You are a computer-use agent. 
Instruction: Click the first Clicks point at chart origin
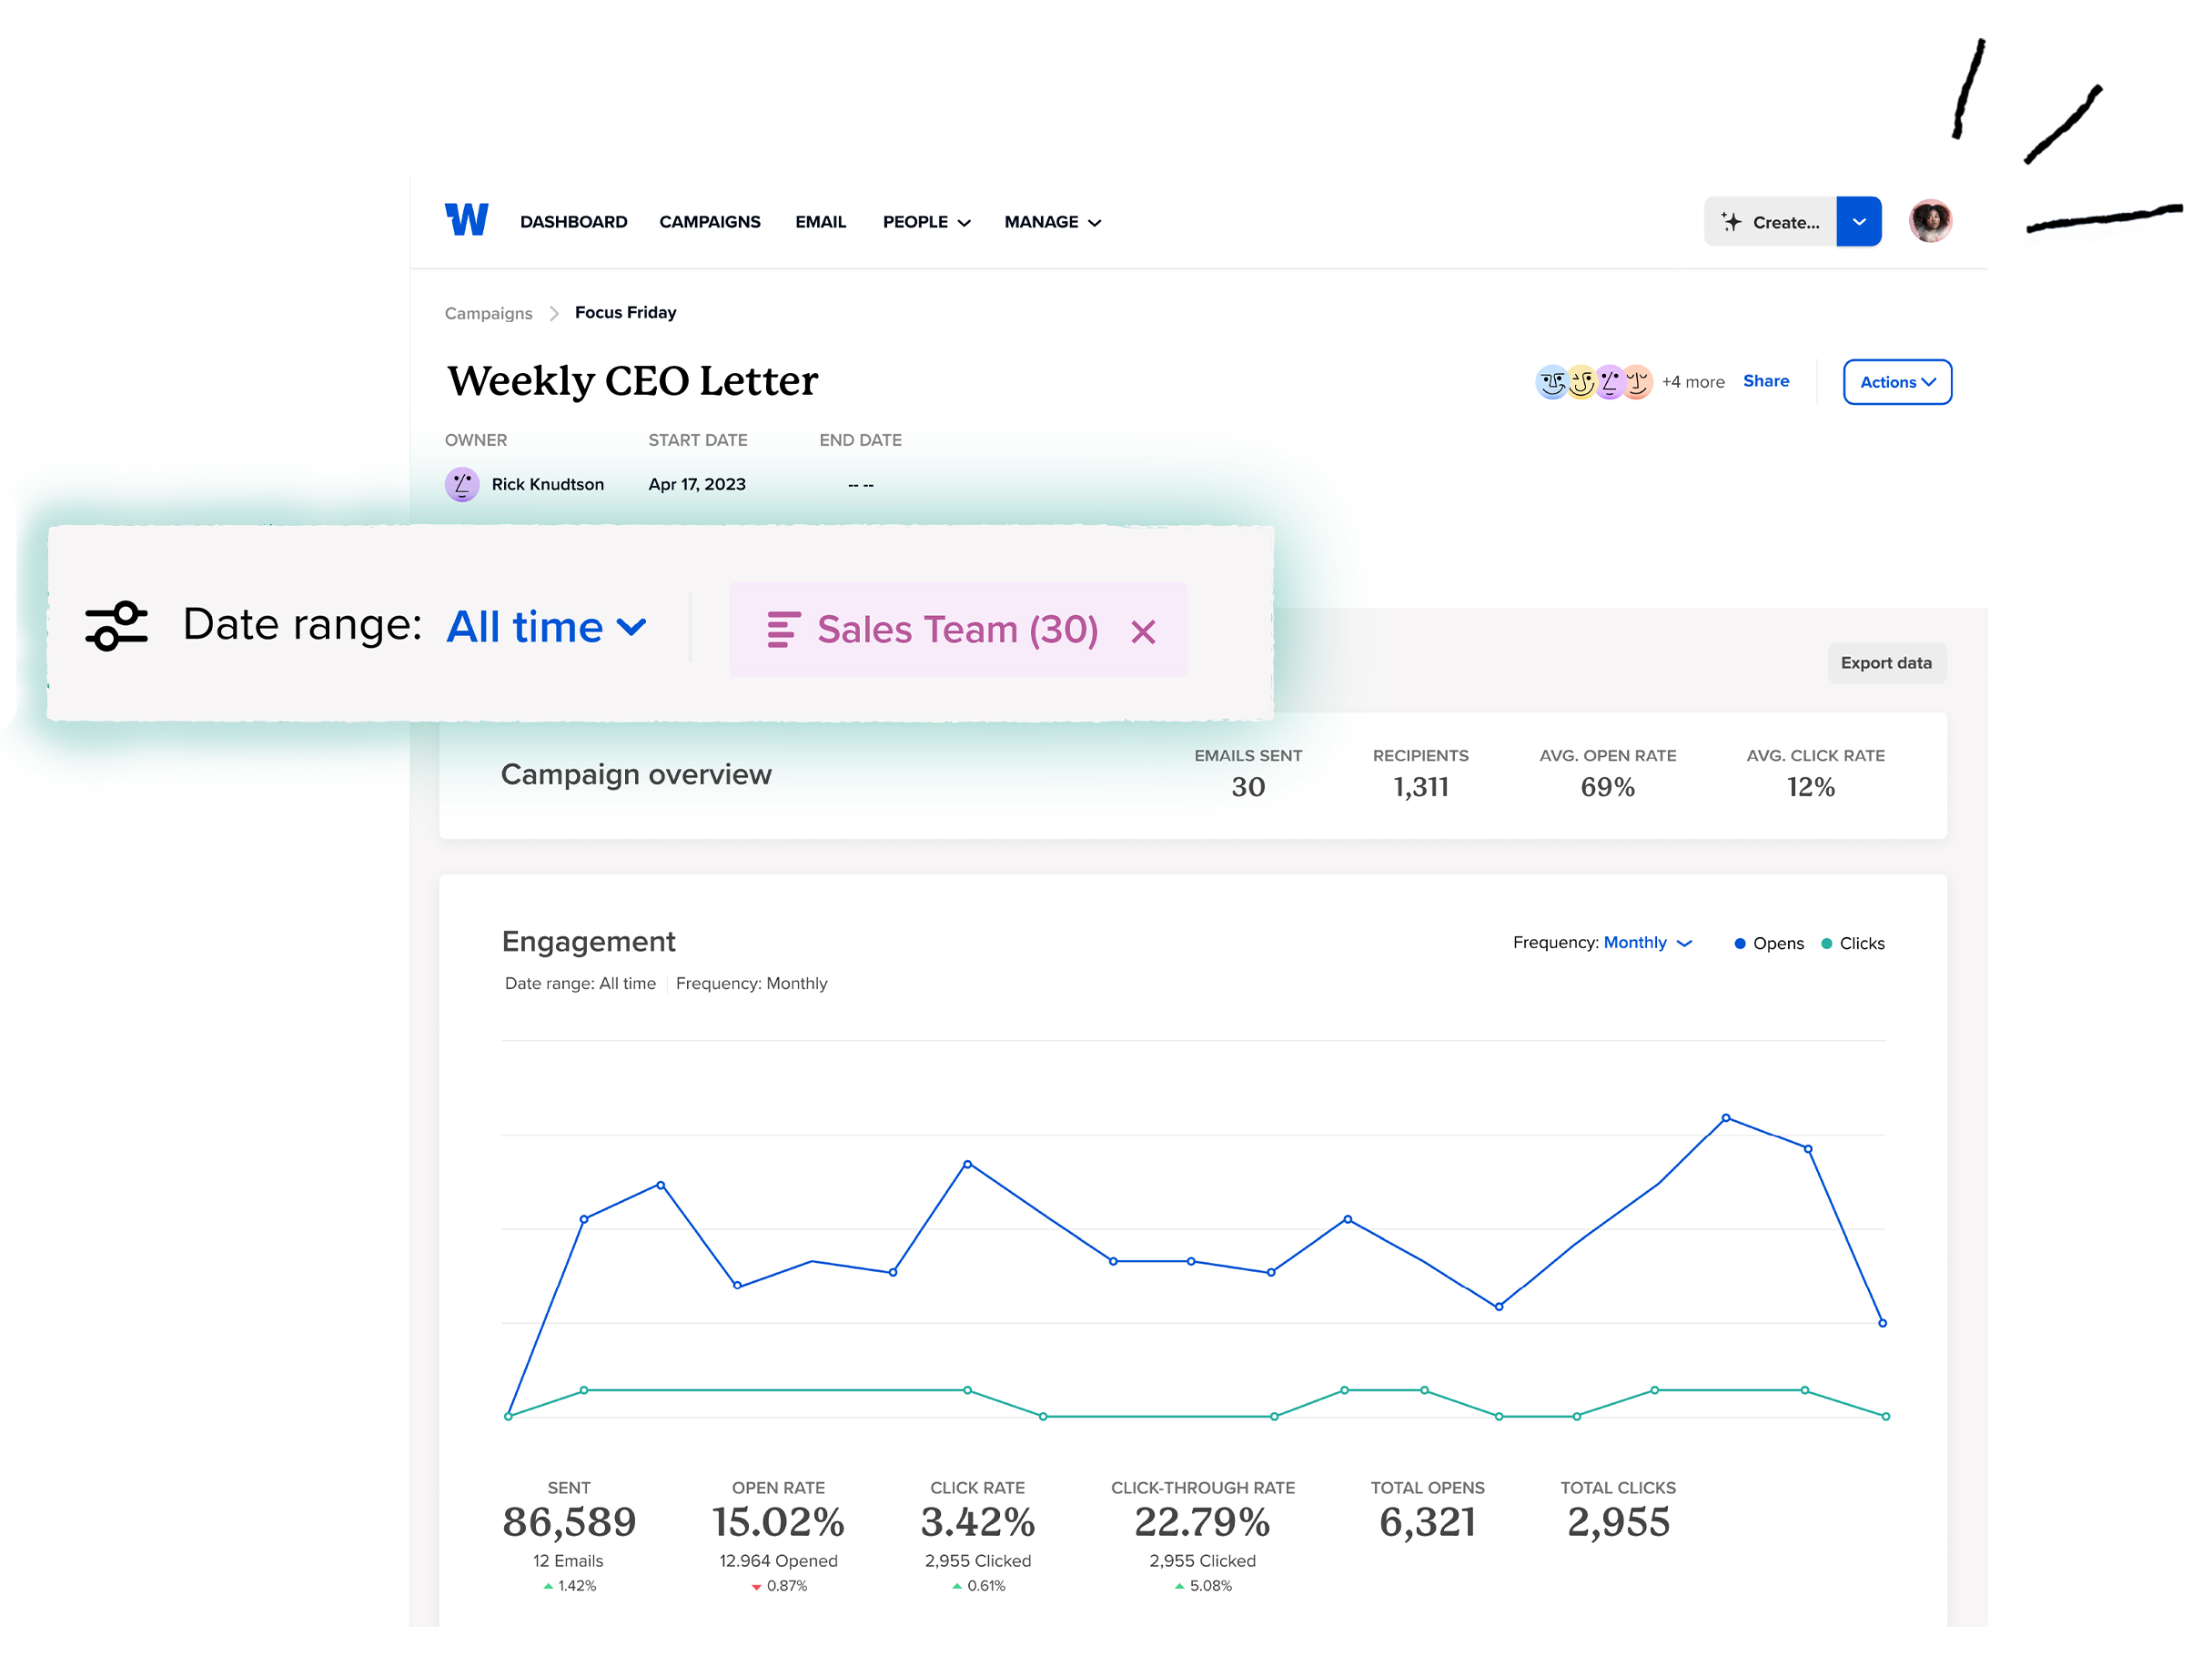[x=509, y=1416]
